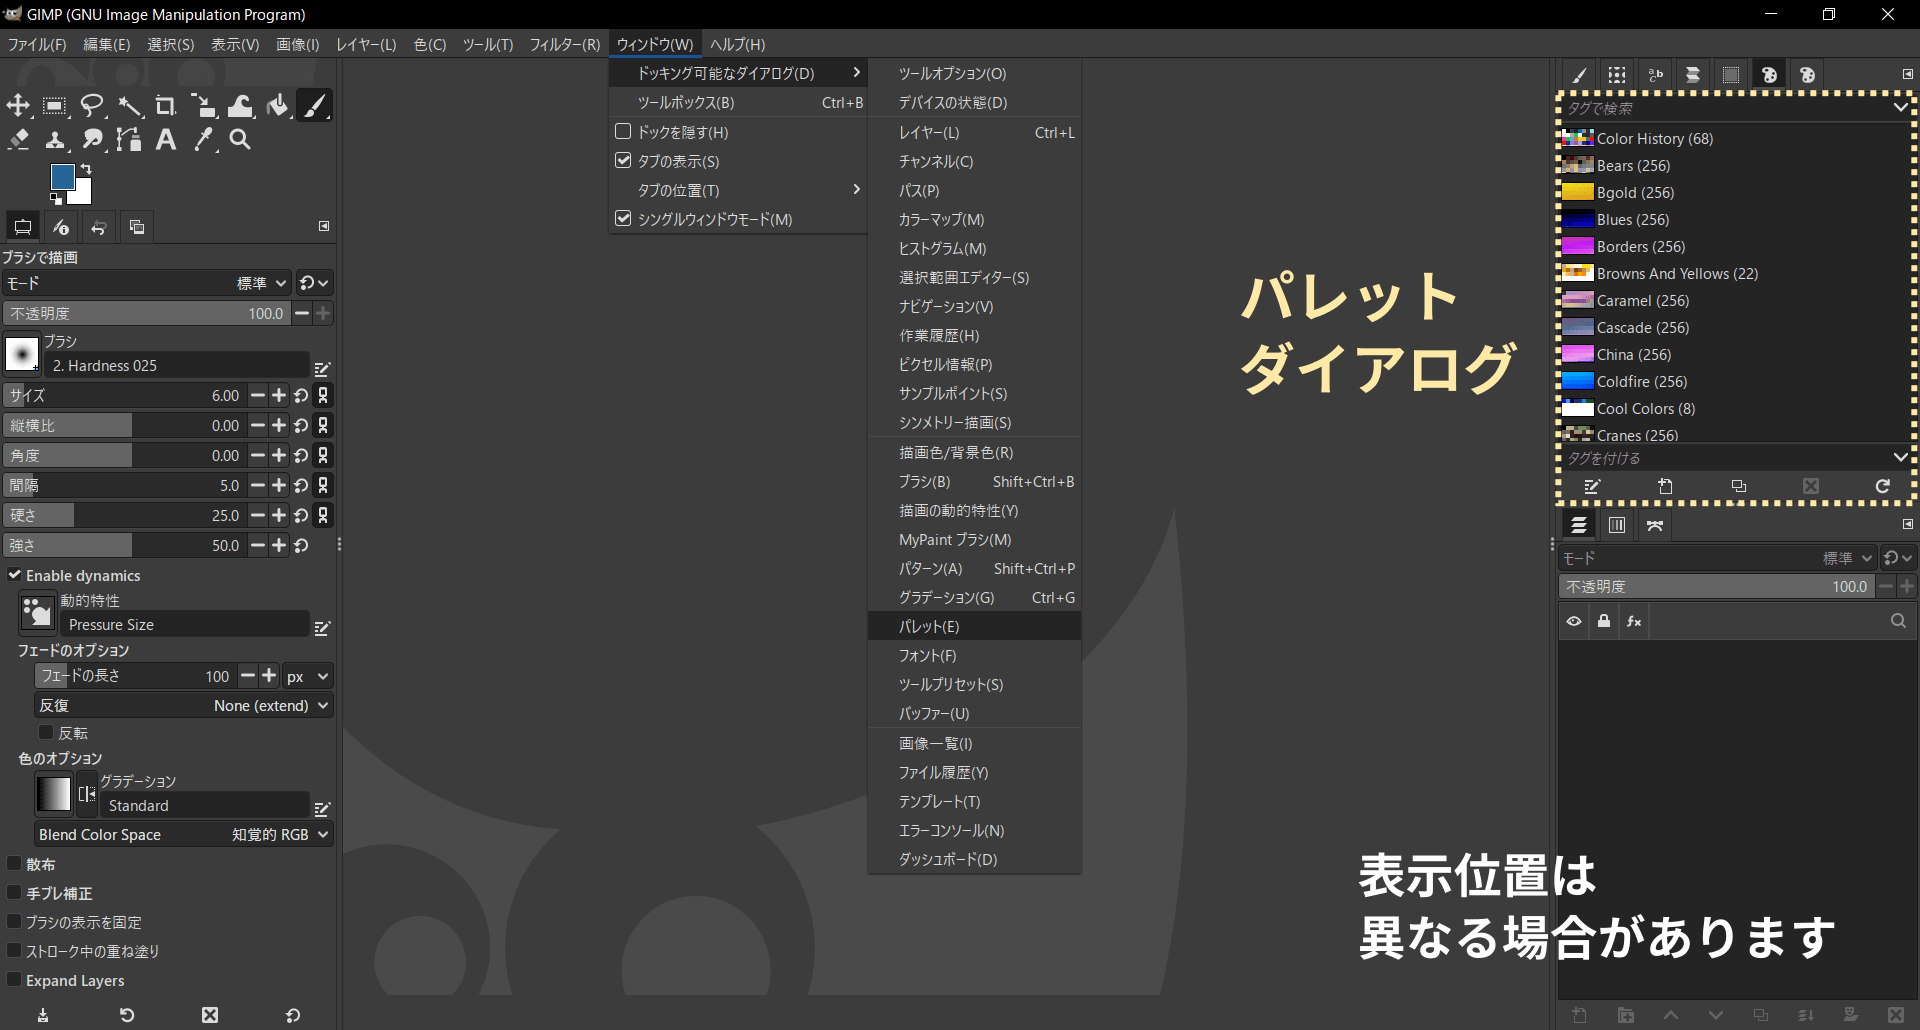Open brush editor for Hardness 025

[x=322, y=369]
